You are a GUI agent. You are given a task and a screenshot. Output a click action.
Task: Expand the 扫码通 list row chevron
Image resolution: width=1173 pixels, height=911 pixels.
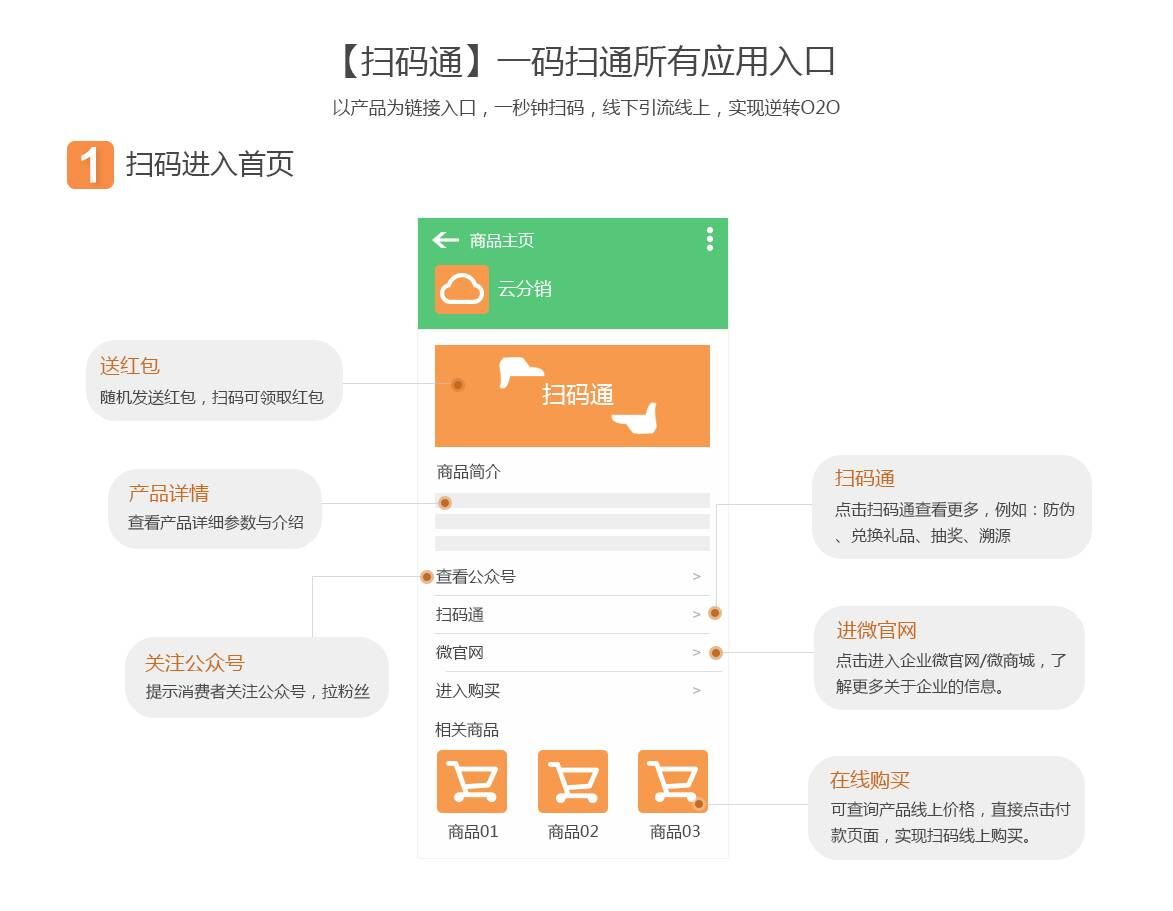tap(696, 615)
